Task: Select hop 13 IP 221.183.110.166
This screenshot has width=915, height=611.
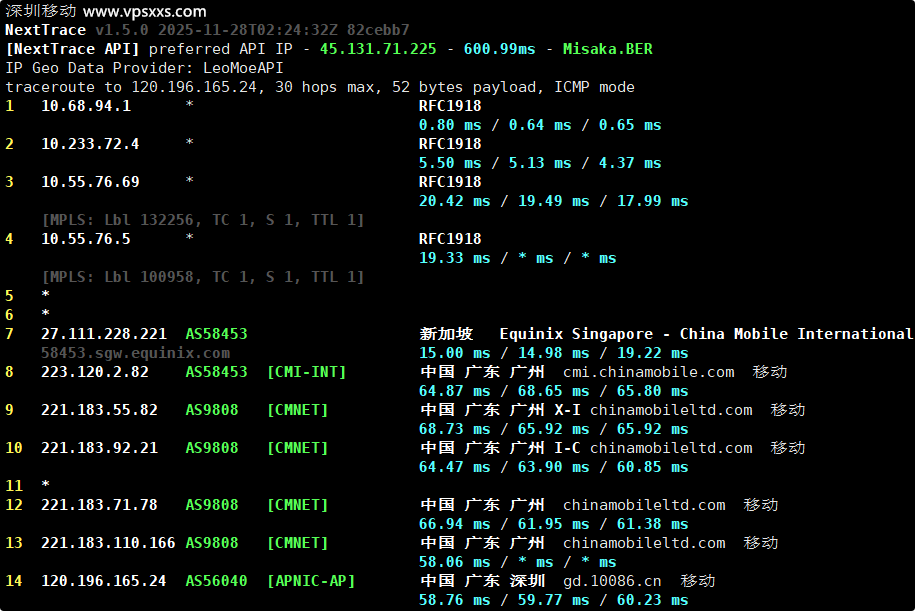Action: 108,543
